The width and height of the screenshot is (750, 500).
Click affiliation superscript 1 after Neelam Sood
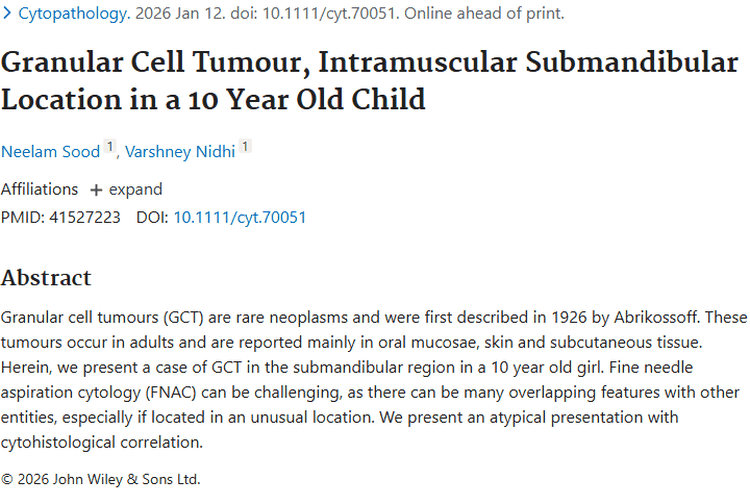(110, 148)
